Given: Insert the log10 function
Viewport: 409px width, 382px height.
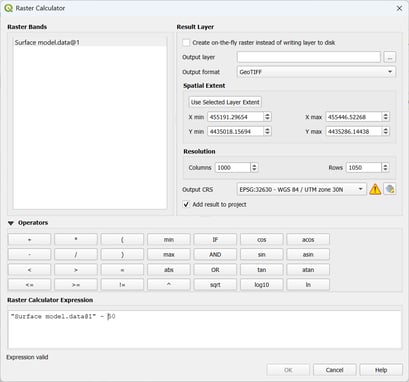Looking at the screenshot, I should point(262,285).
